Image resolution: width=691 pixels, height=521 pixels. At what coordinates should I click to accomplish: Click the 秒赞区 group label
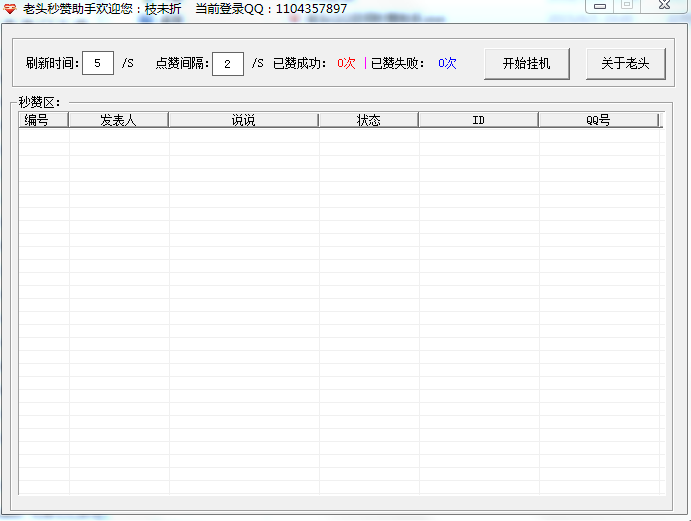[39, 102]
